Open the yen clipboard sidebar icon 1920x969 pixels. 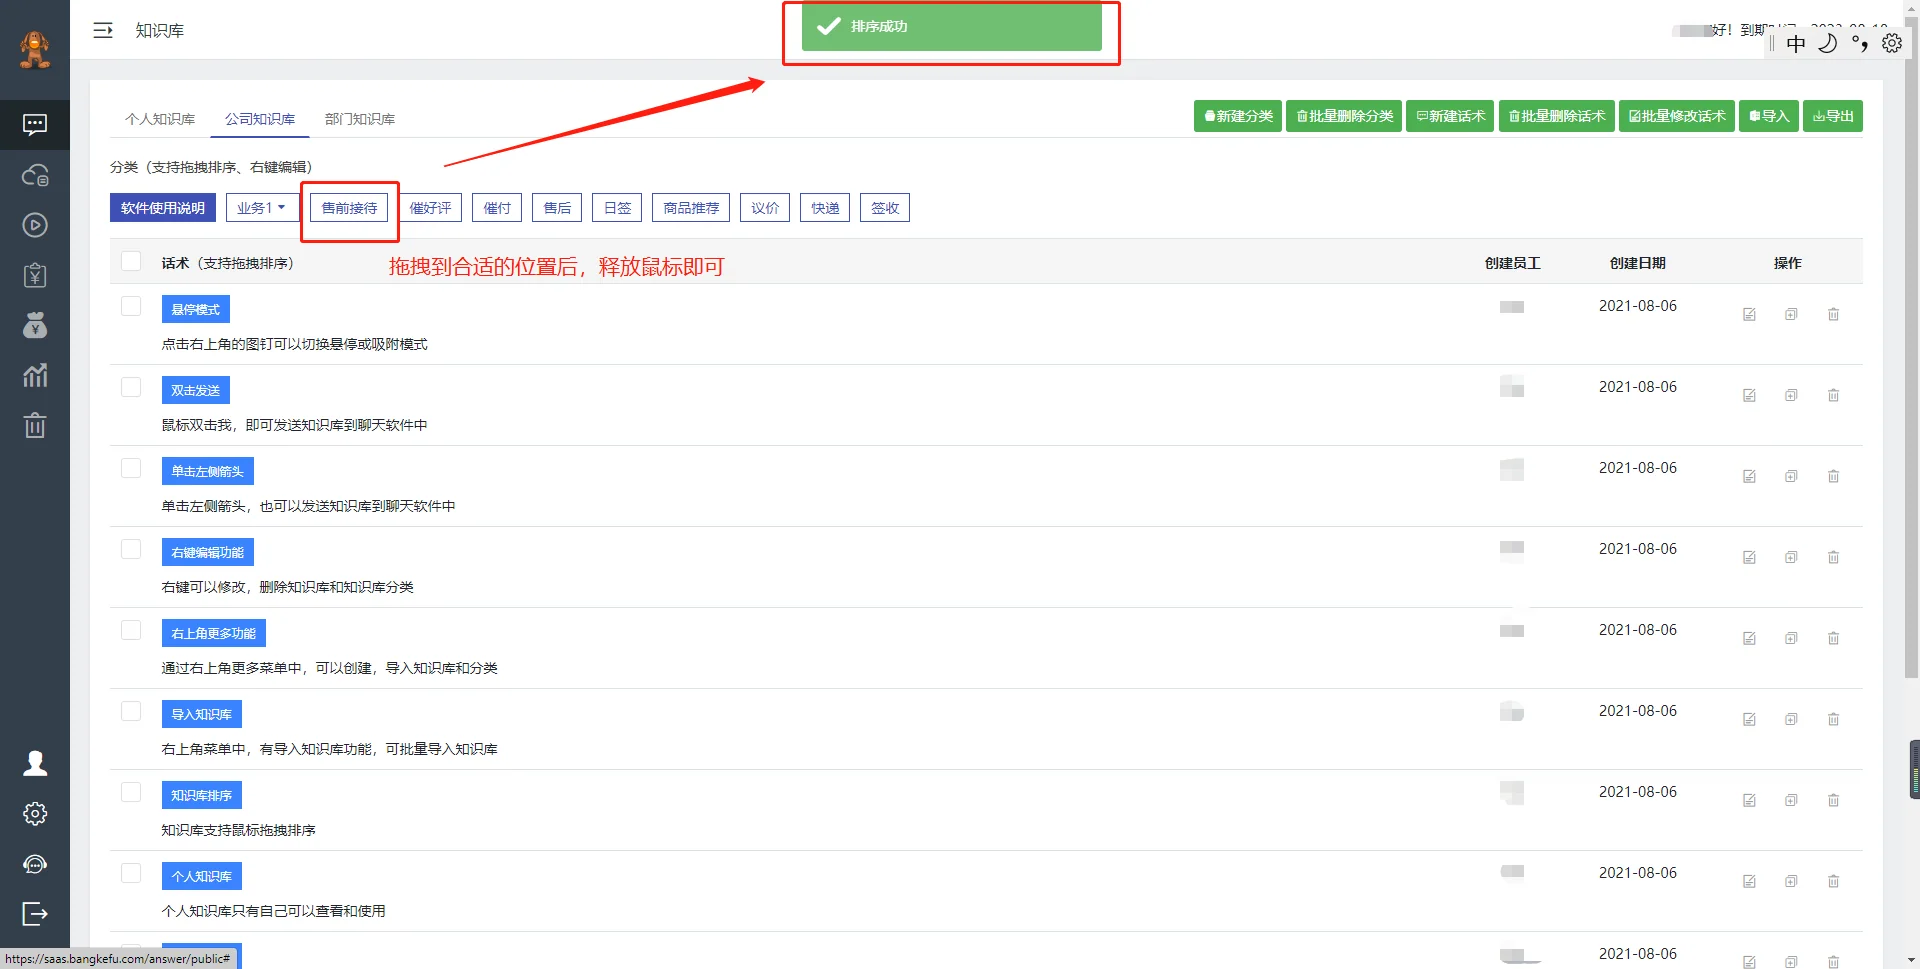pos(35,275)
